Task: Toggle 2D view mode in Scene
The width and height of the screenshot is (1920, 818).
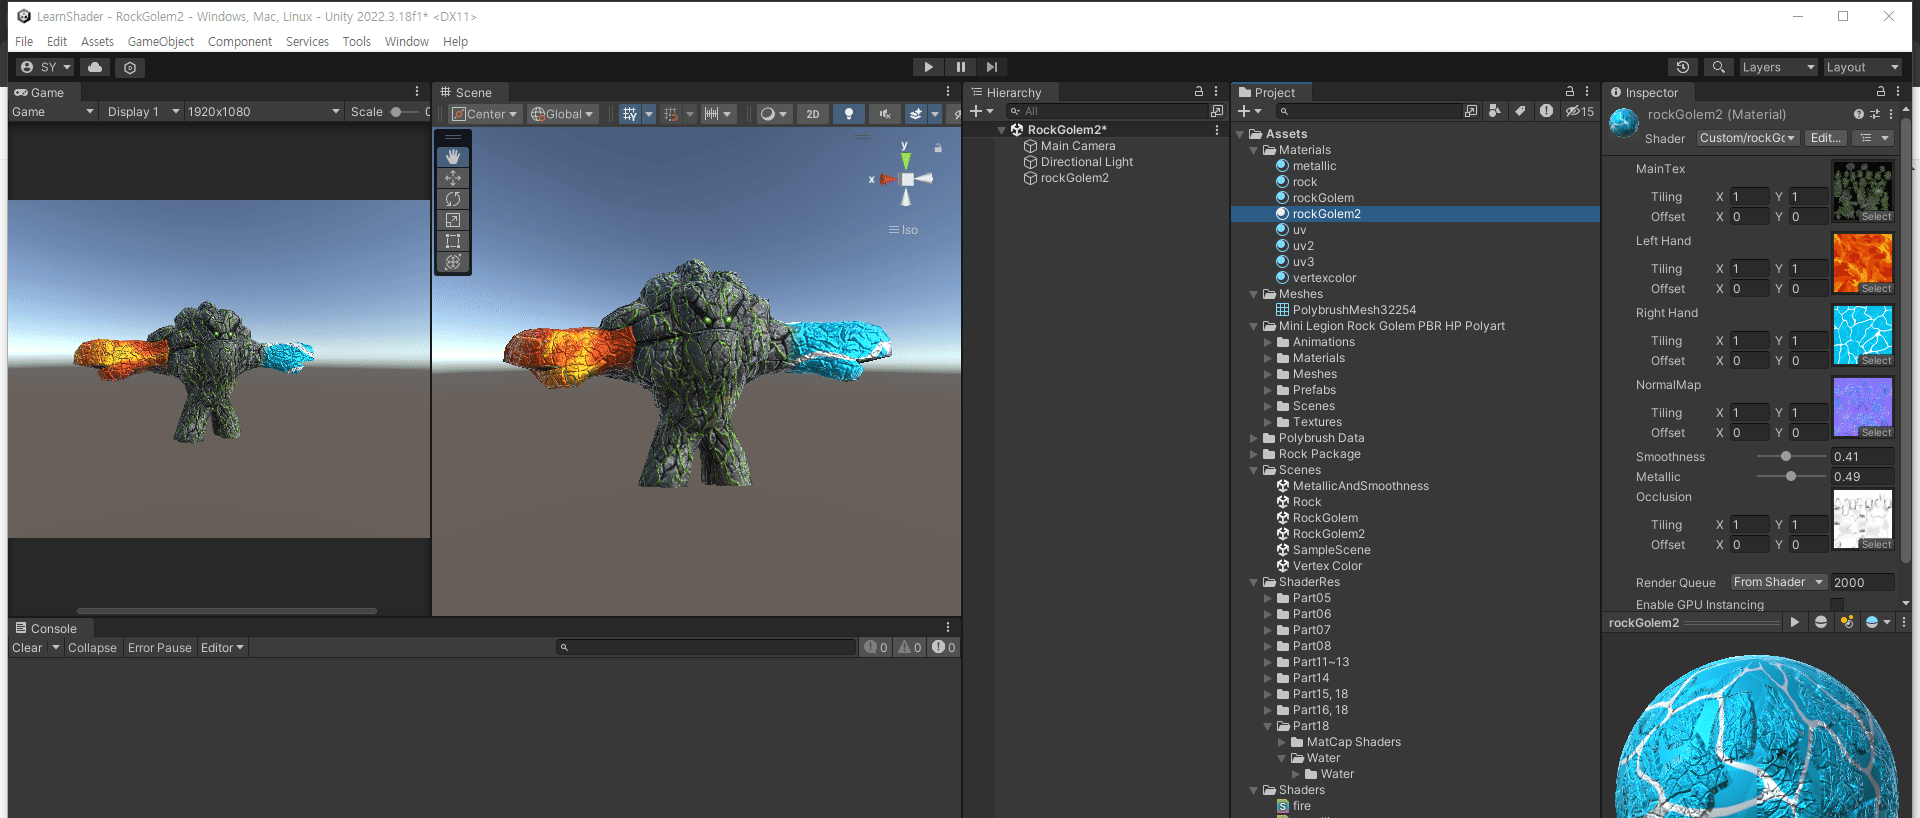Action: click(x=813, y=114)
